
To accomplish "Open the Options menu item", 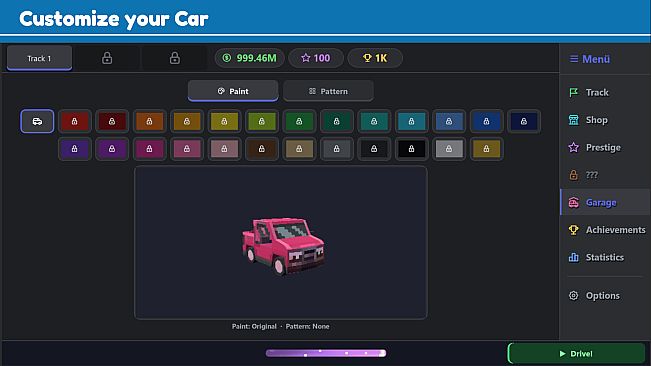I will [605, 295].
